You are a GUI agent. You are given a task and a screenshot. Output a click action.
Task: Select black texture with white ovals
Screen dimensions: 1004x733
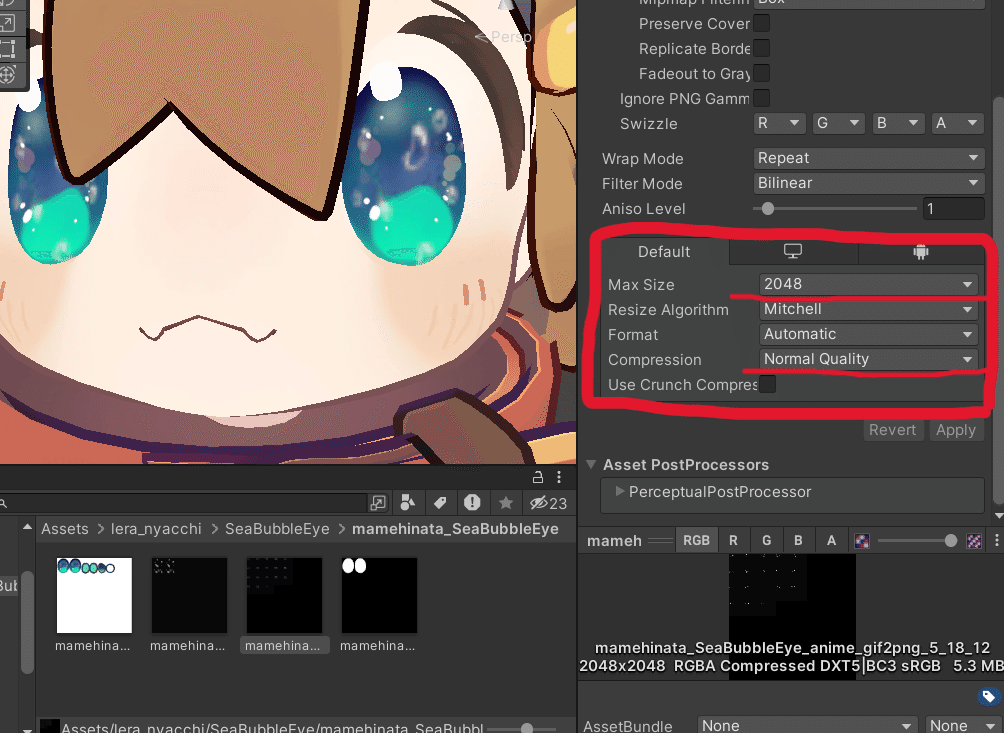tap(379, 595)
